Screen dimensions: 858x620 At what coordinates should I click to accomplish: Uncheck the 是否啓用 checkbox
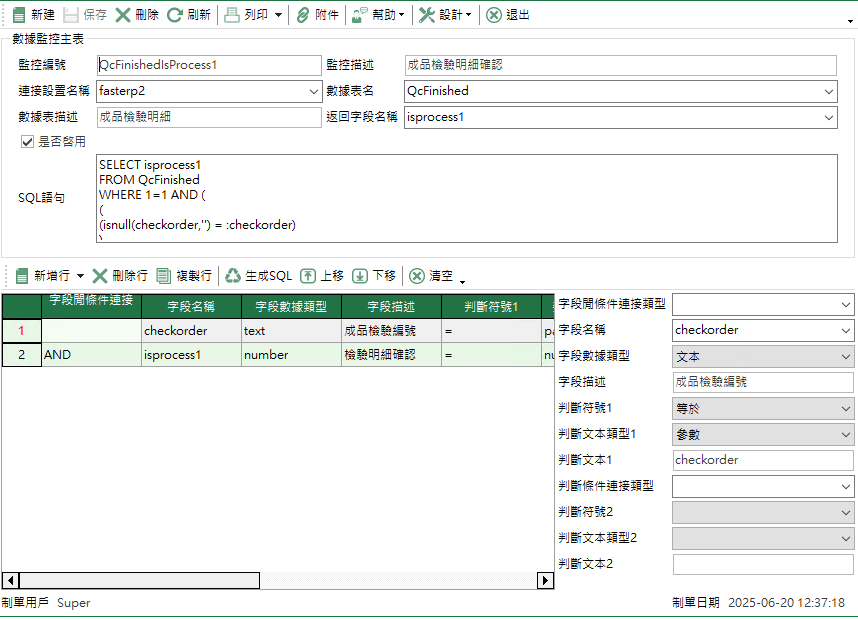[x=27, y=142]
